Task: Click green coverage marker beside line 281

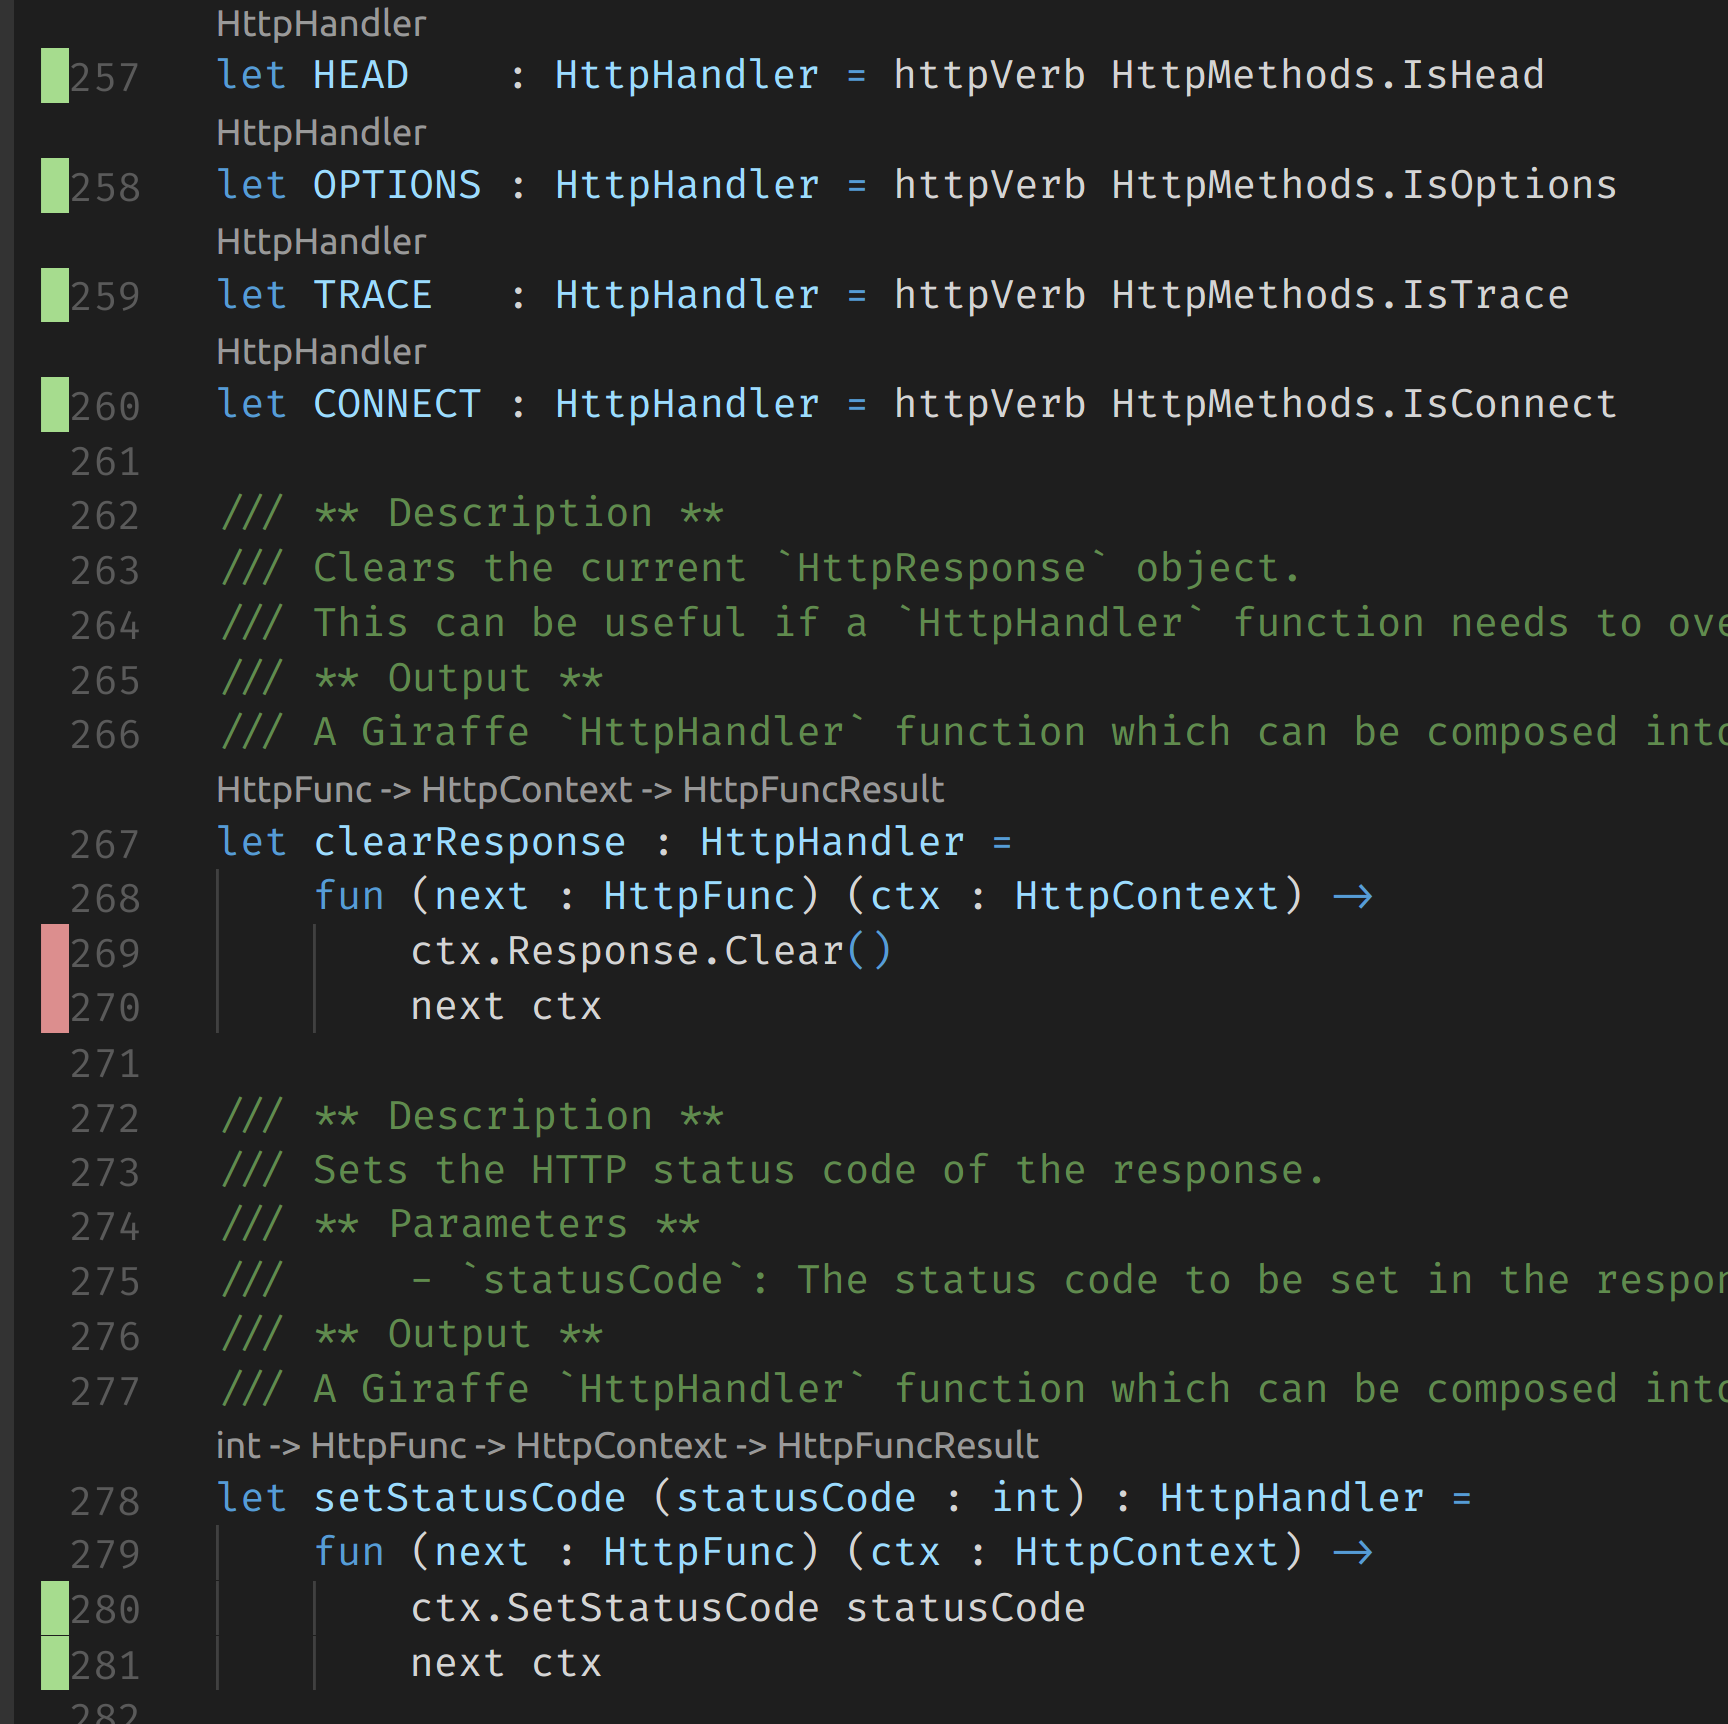Action: pos(55,1663)
